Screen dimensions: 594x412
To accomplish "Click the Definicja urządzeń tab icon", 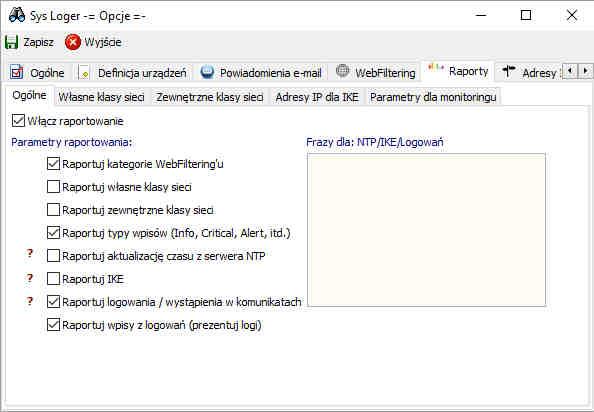I will pyautogui.click(x=84, y=72).
